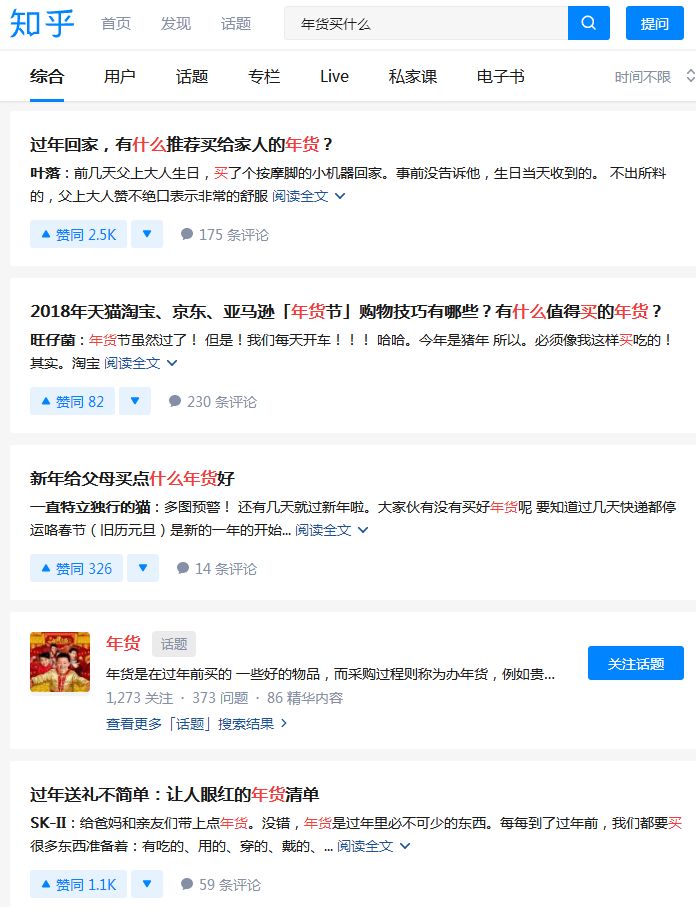Upvote the answer with 赞同 2.5K

pos(78,235)
